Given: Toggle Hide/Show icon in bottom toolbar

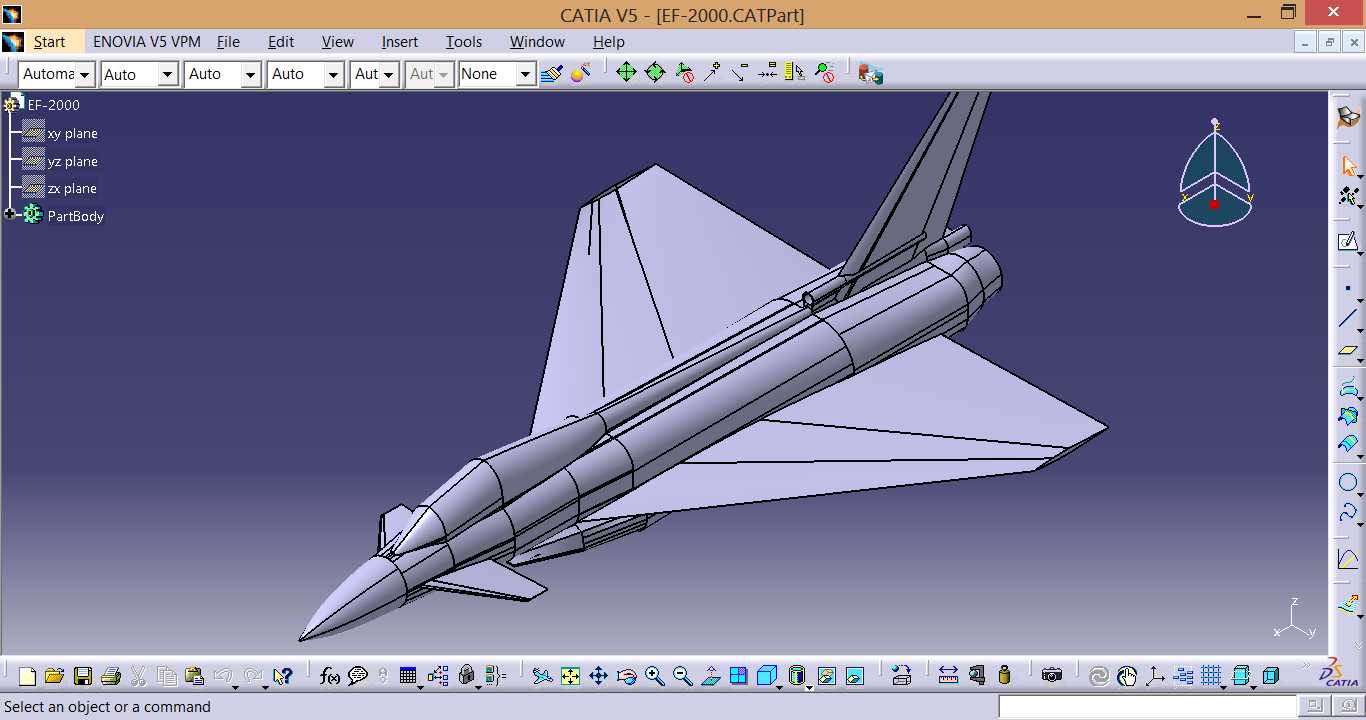Looking at the screenshot, I should [x=826, y=676].
